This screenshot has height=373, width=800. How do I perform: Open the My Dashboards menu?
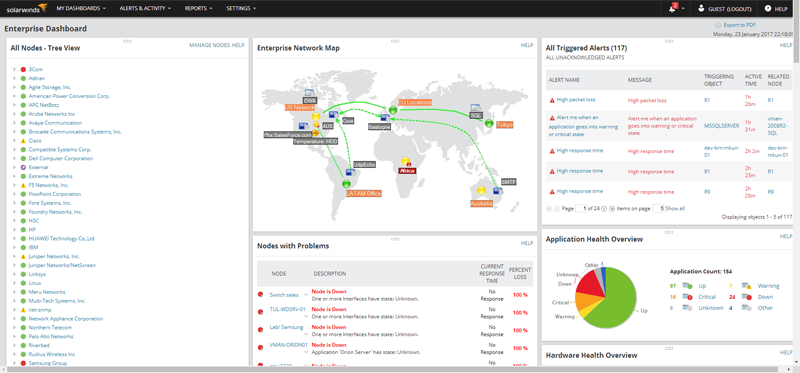click(x=81, y=9)
